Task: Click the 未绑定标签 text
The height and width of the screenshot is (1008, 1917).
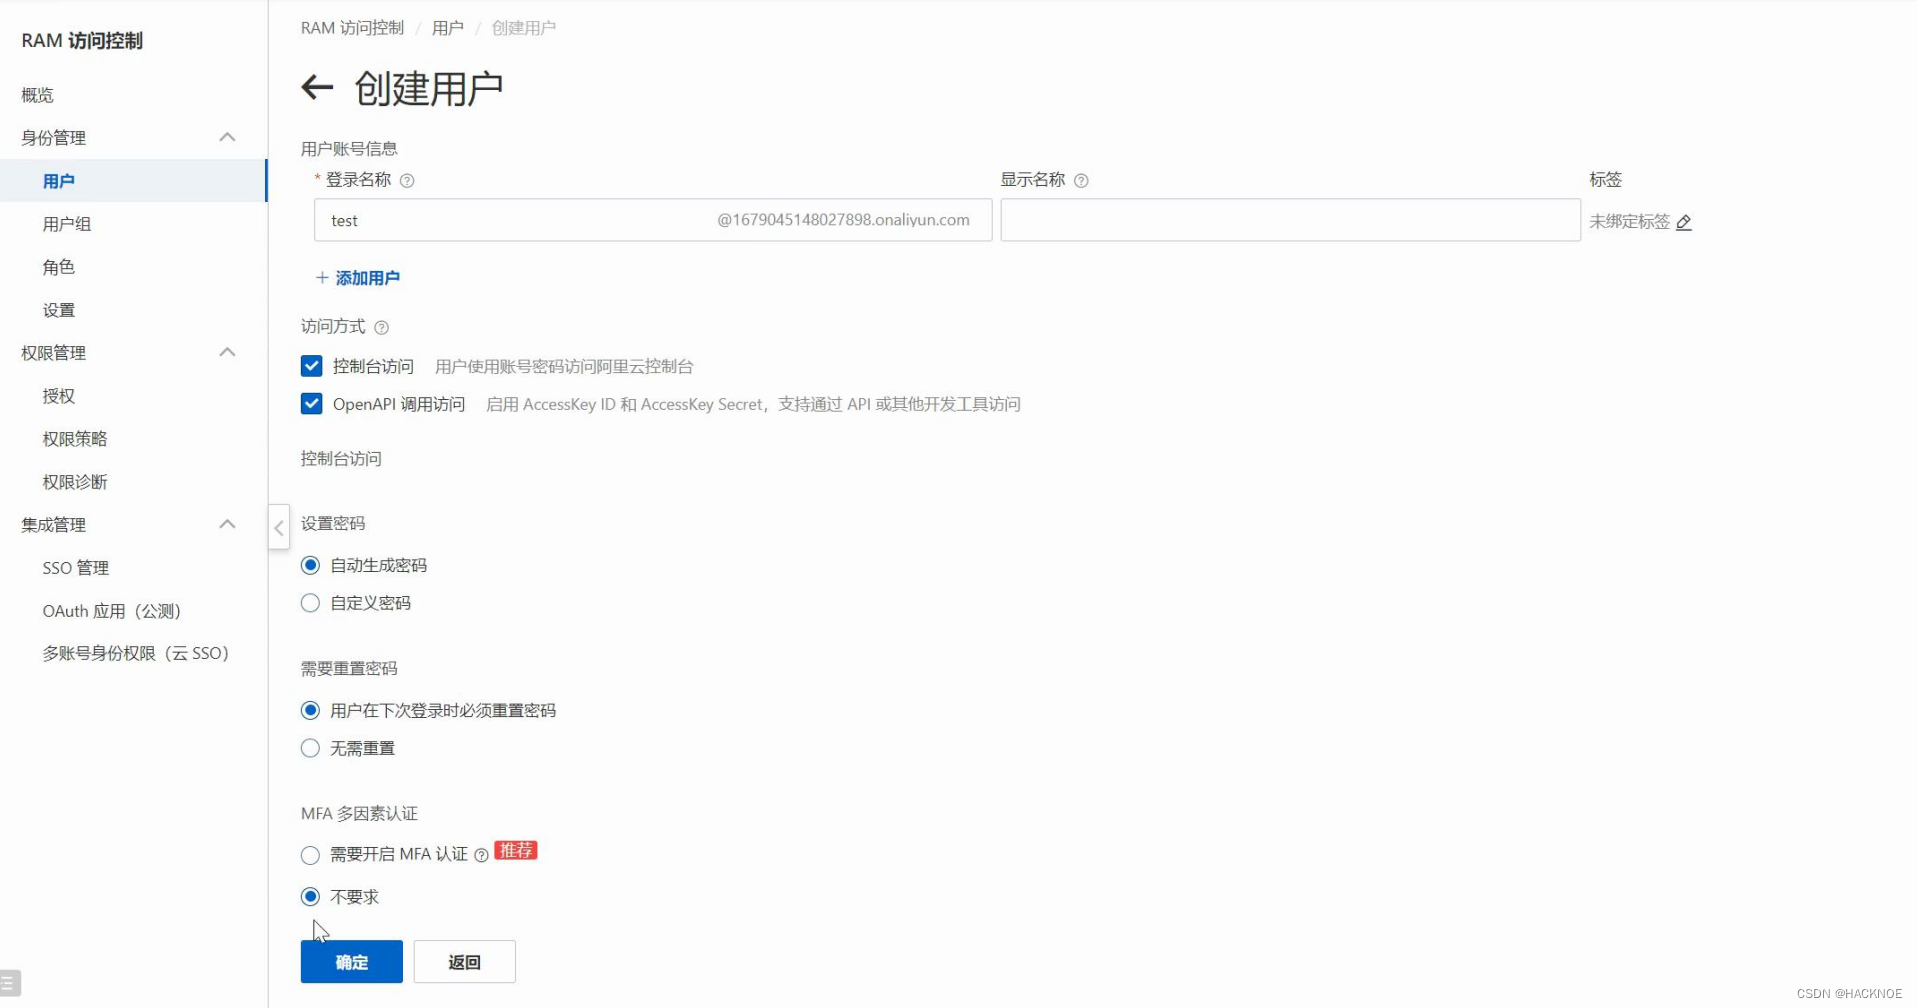Action: (1630, 222)
